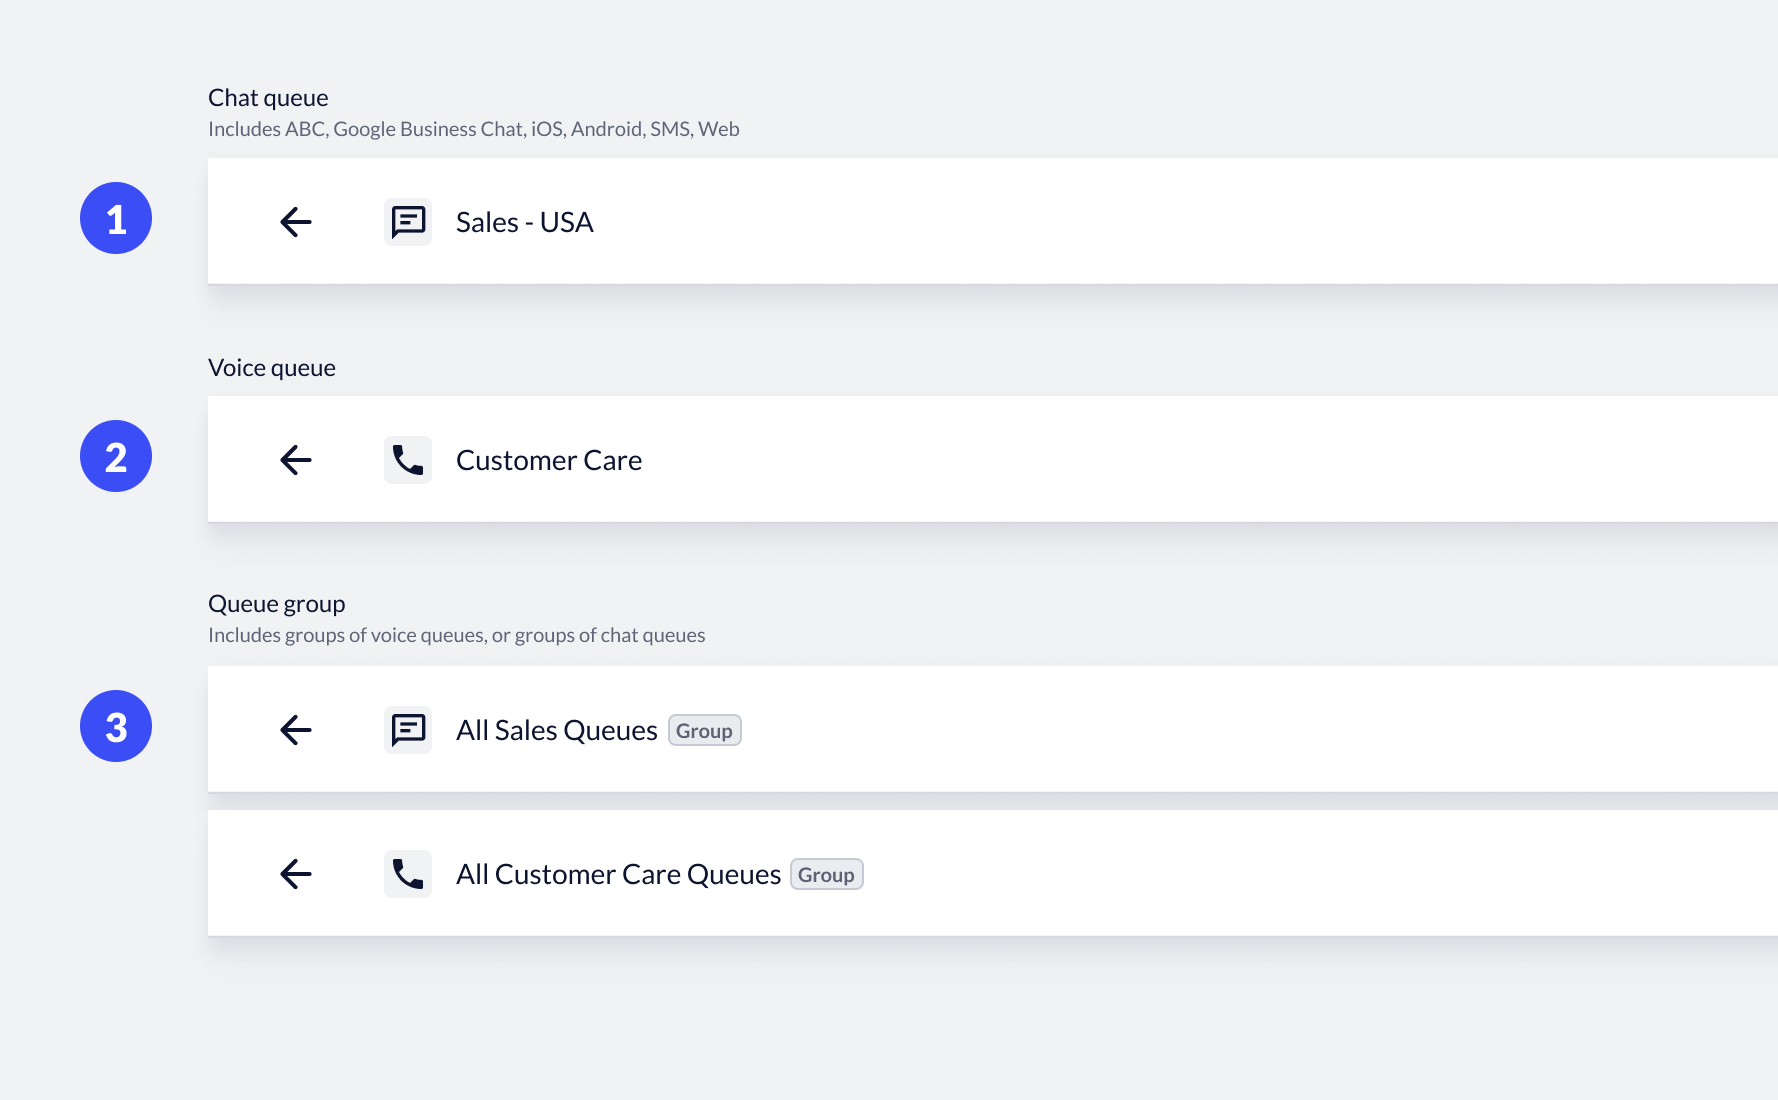Screen dimensions: 1778x1100
Task: Click the Queue group heading
Action: point(276,604)
